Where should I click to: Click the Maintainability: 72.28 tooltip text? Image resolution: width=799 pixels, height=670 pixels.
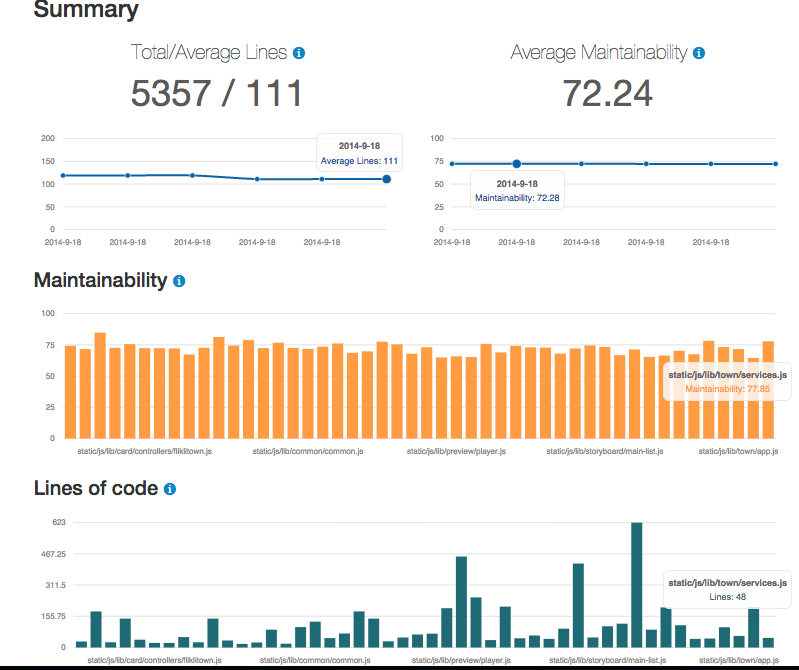(517, 198)
